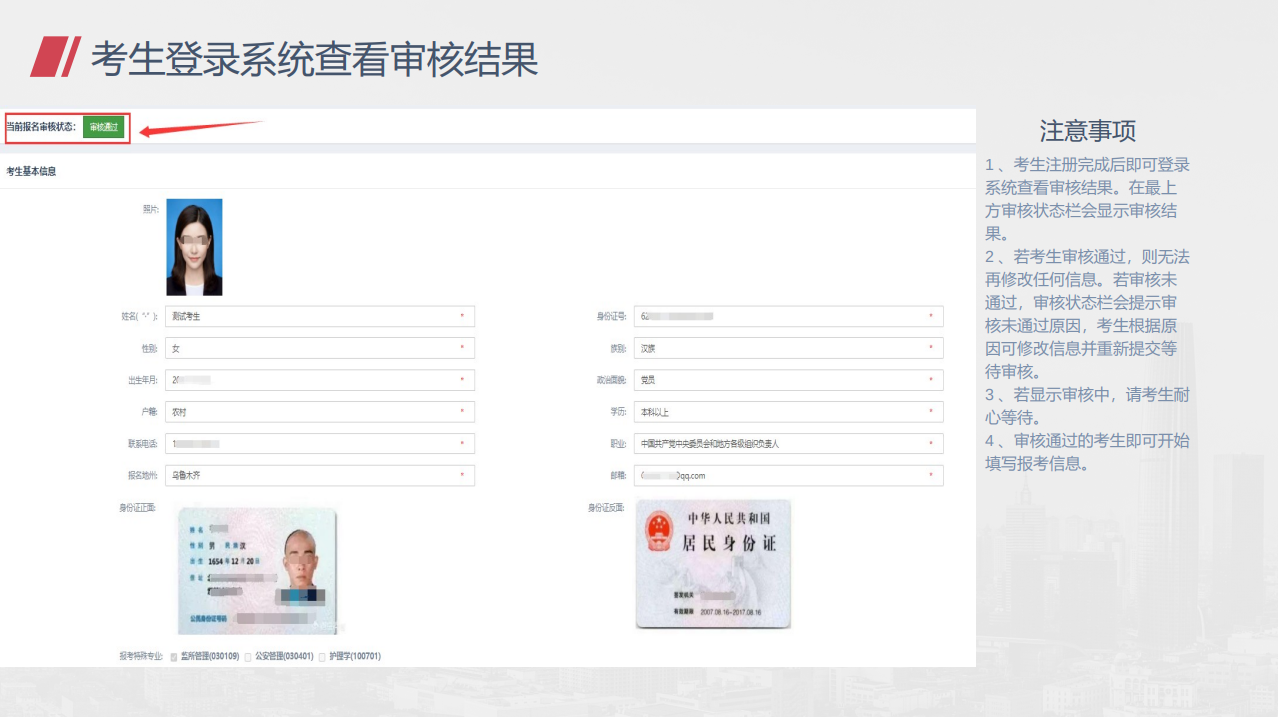Select the 族别 field showing 汉族

tap(788, 349)
